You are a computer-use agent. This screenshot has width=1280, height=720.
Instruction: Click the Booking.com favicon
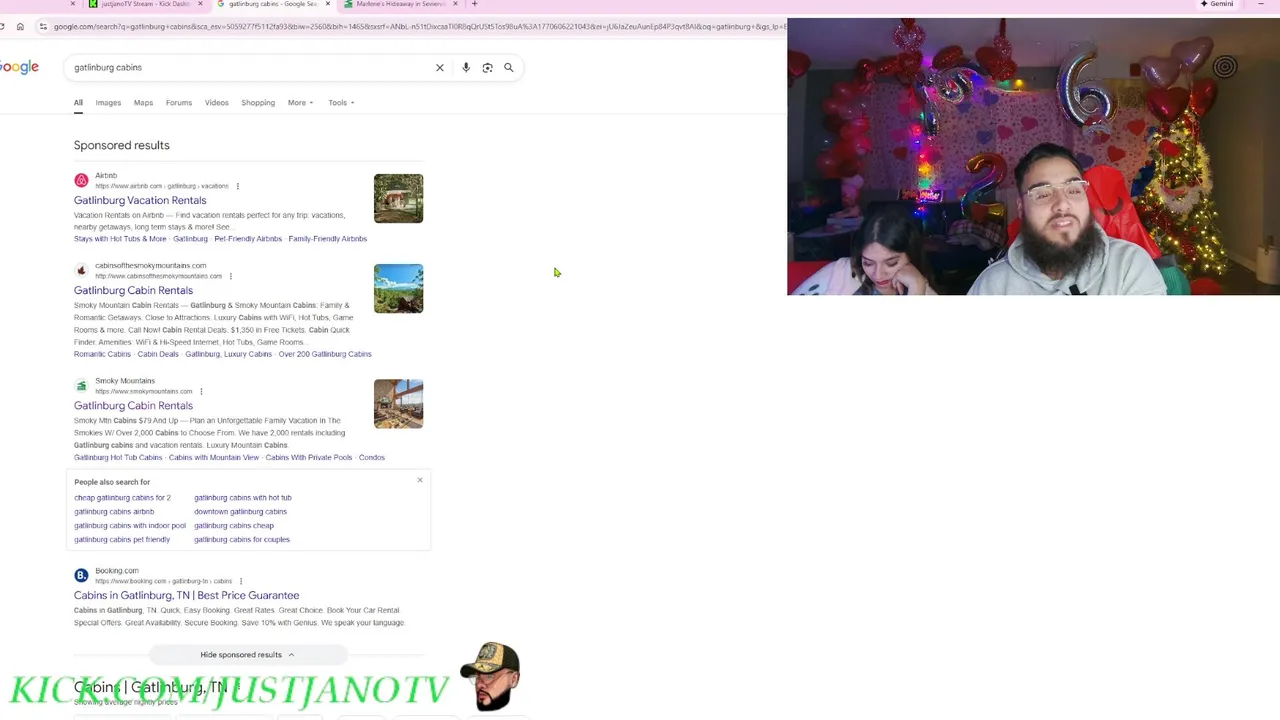(81, 575)
